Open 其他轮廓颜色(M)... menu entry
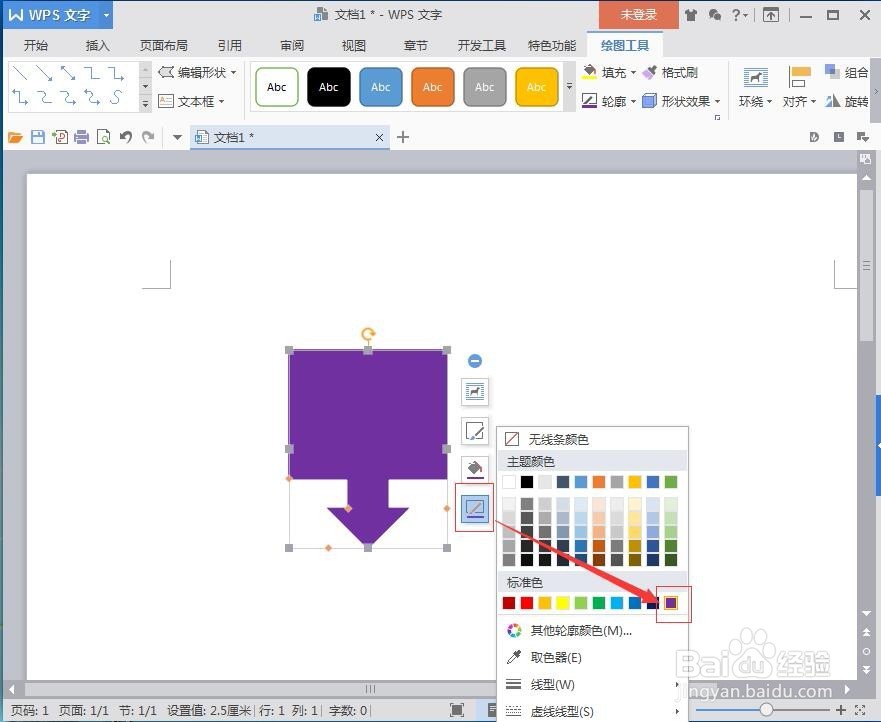 [593, 630]
